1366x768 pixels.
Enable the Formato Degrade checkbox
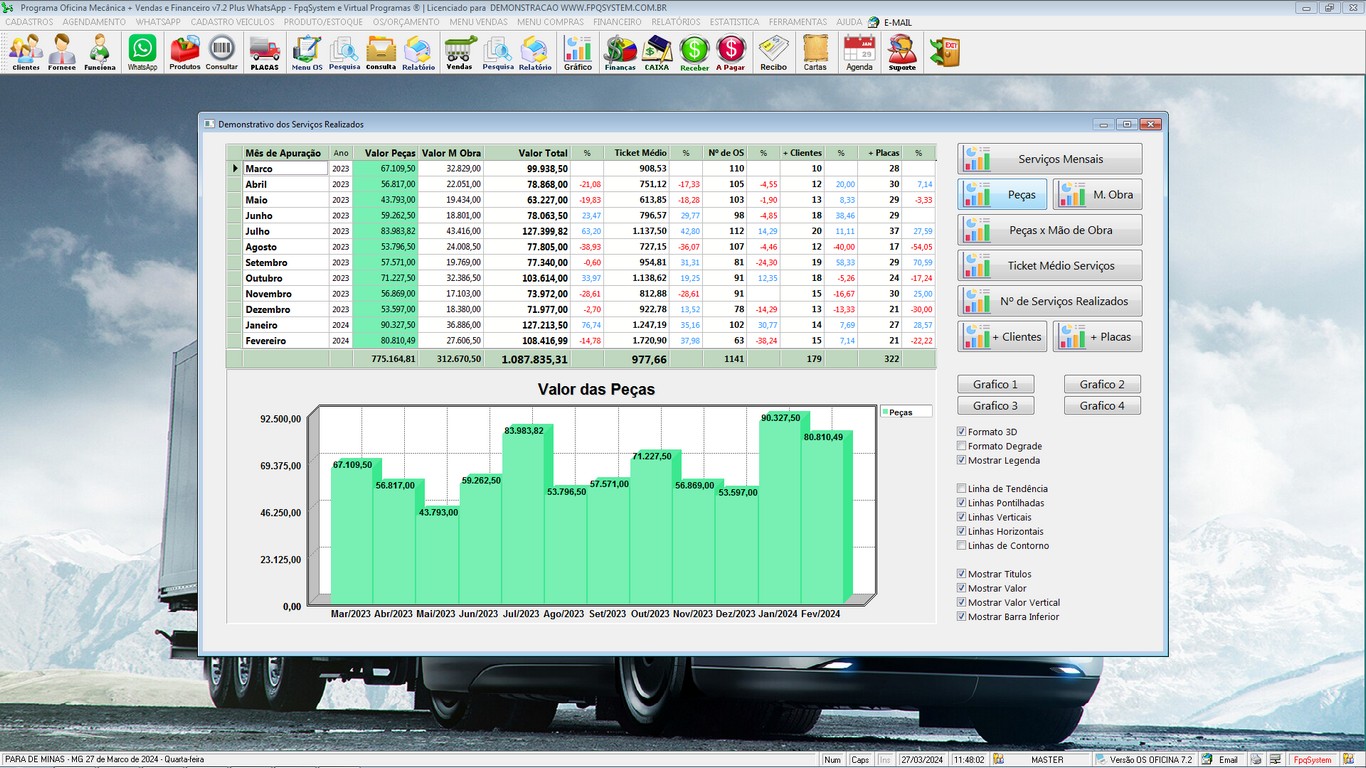coord(962,446)
